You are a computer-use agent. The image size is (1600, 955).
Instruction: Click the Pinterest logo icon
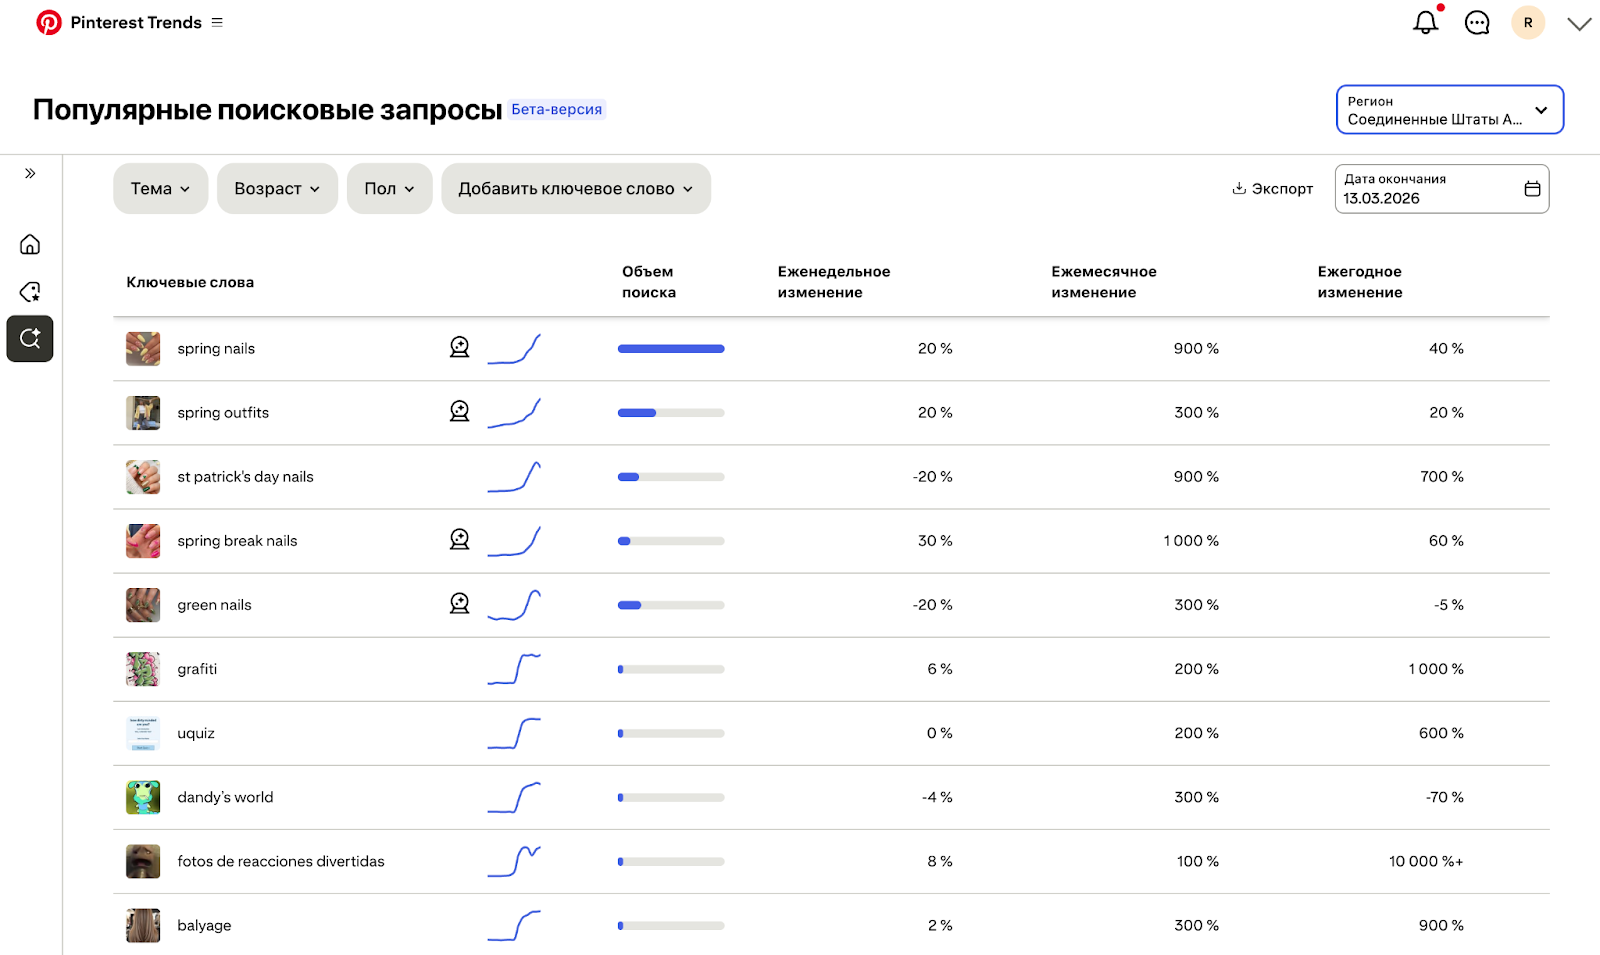click(49, 22)
